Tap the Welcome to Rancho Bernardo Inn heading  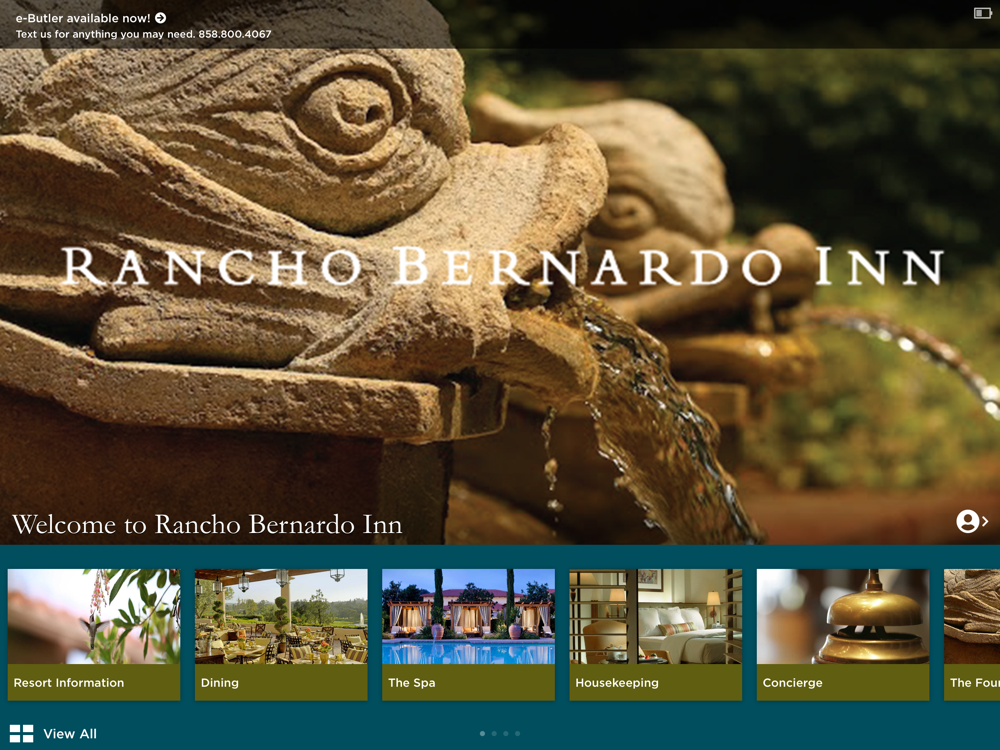point(207,524)
